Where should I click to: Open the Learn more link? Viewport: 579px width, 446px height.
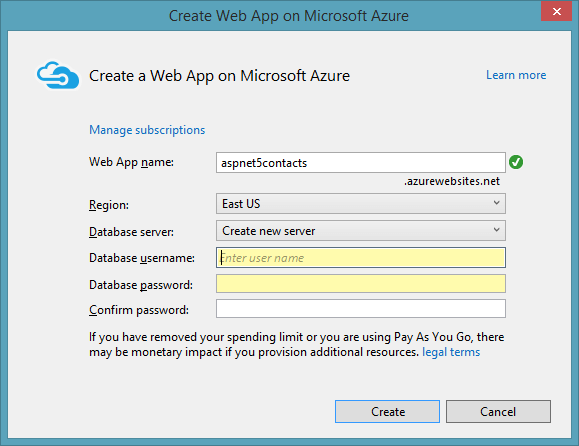516,75
